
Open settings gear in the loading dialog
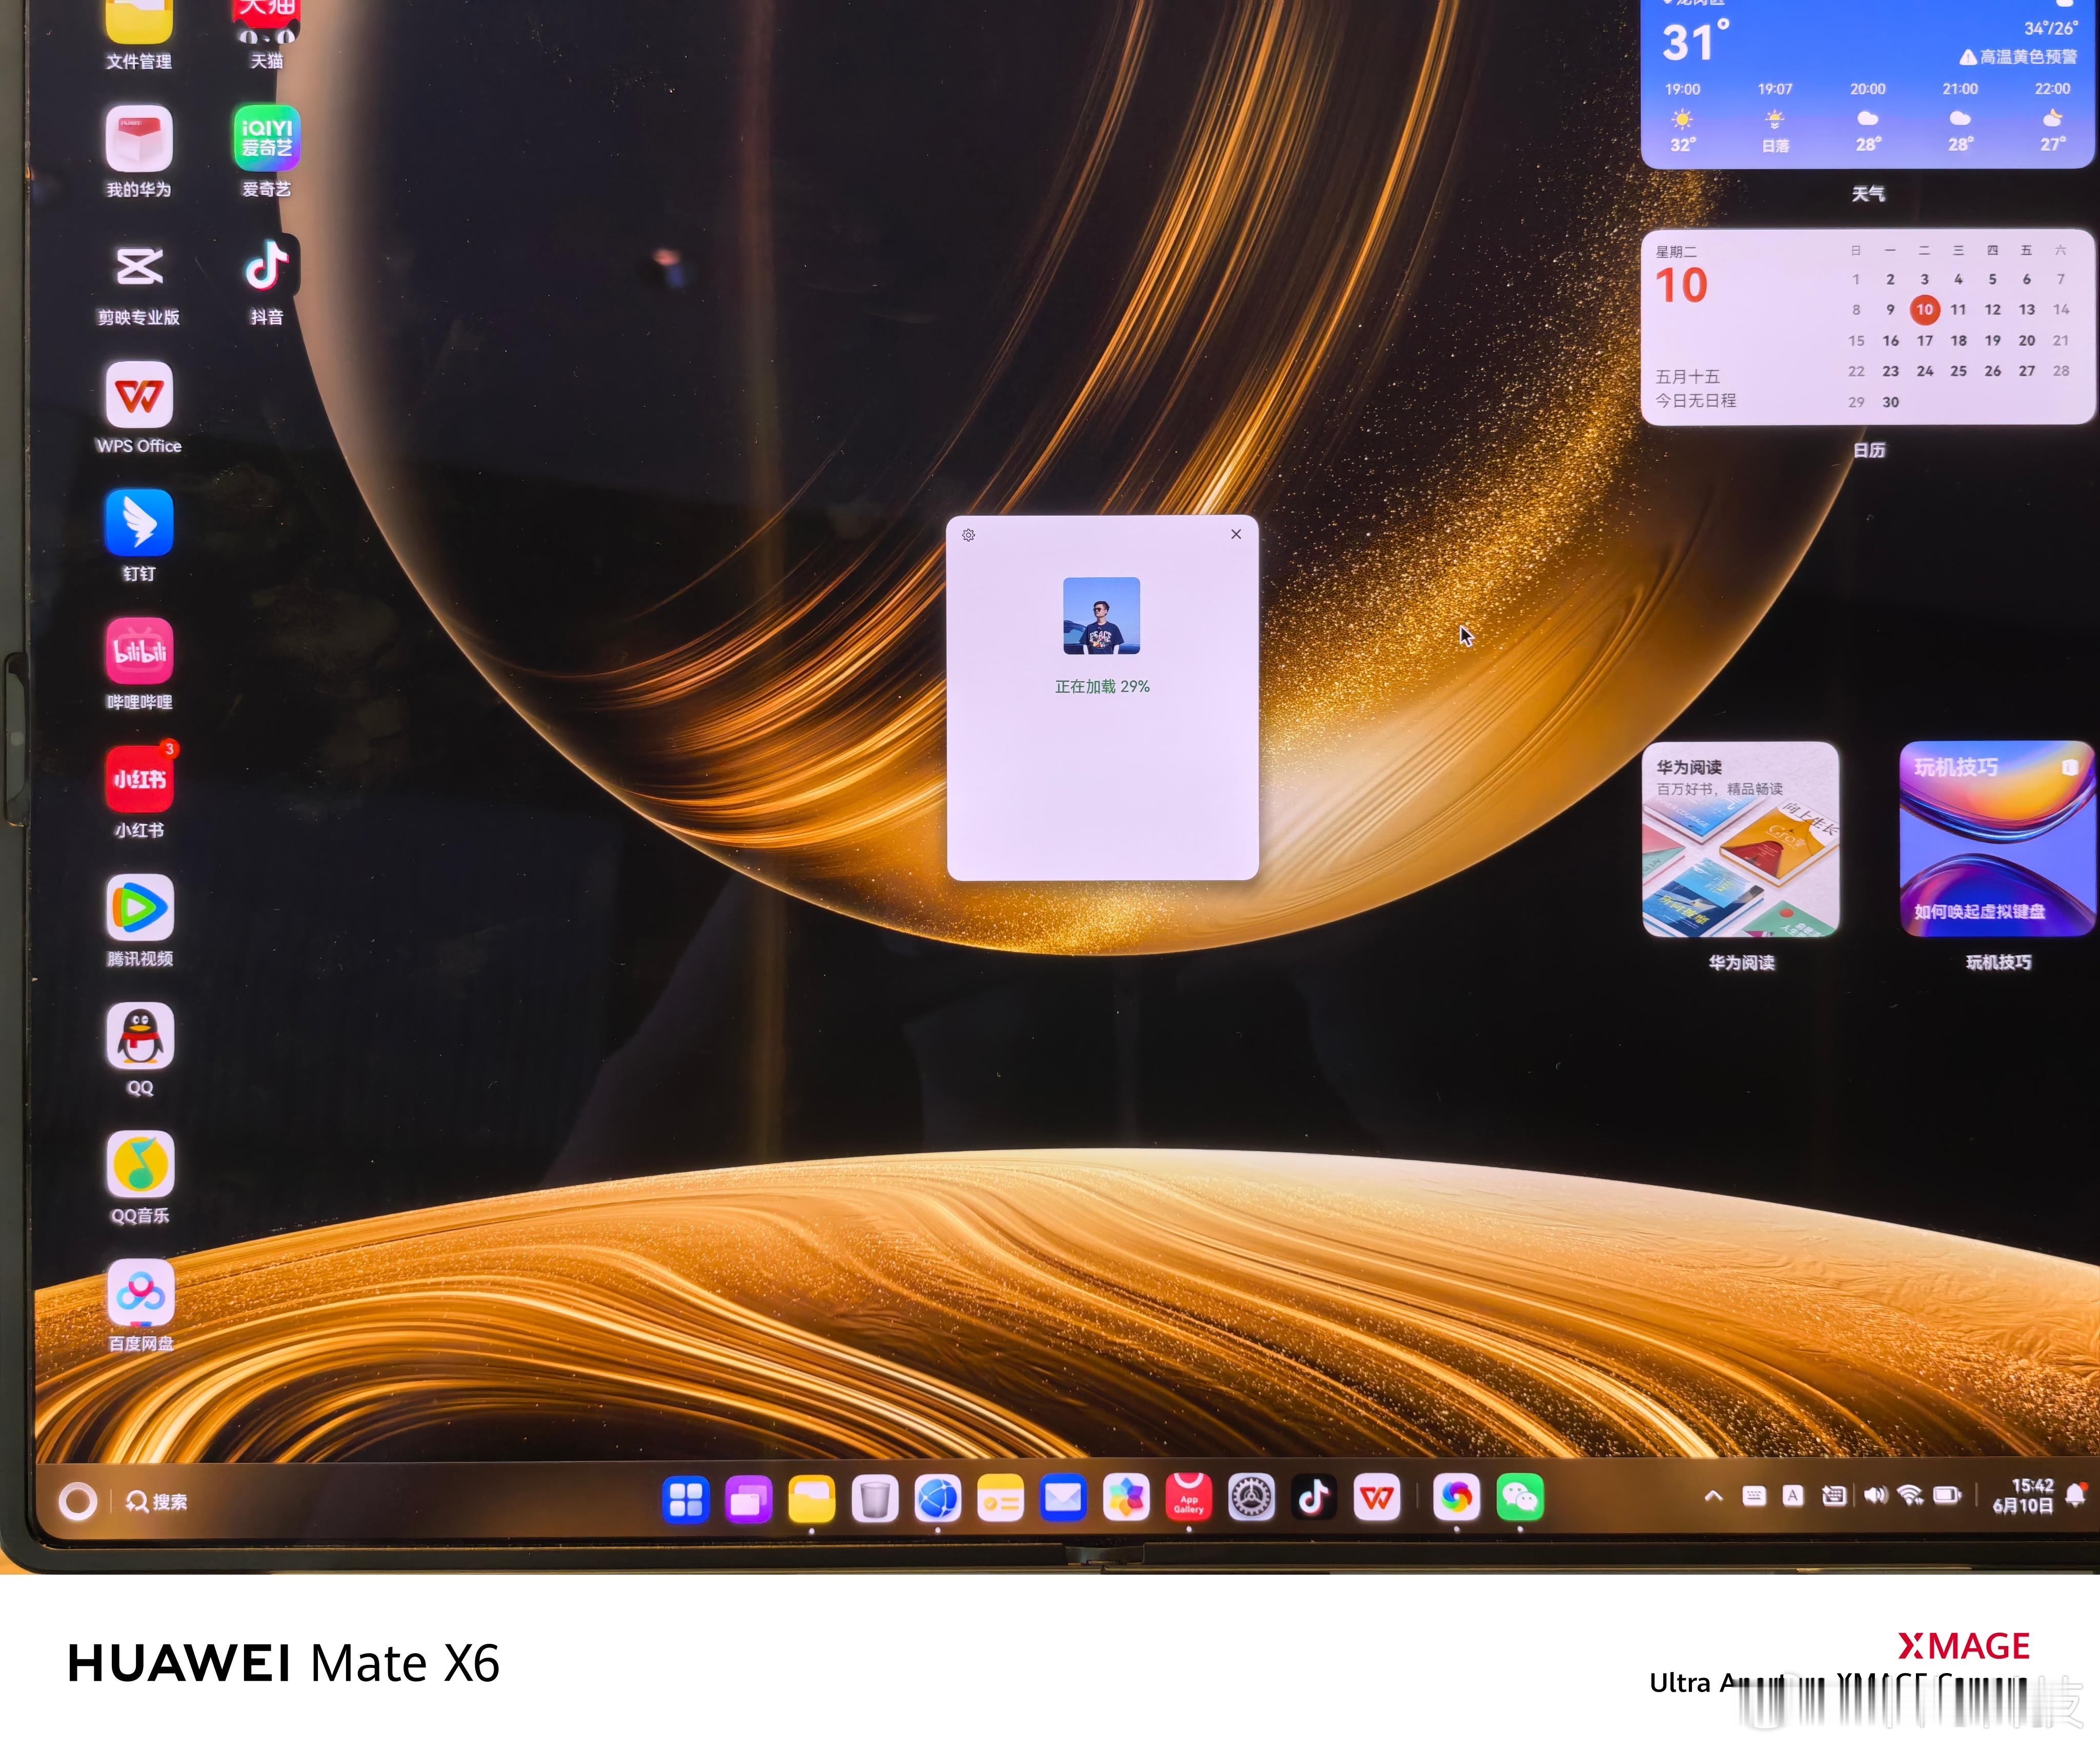coord(969,536)
